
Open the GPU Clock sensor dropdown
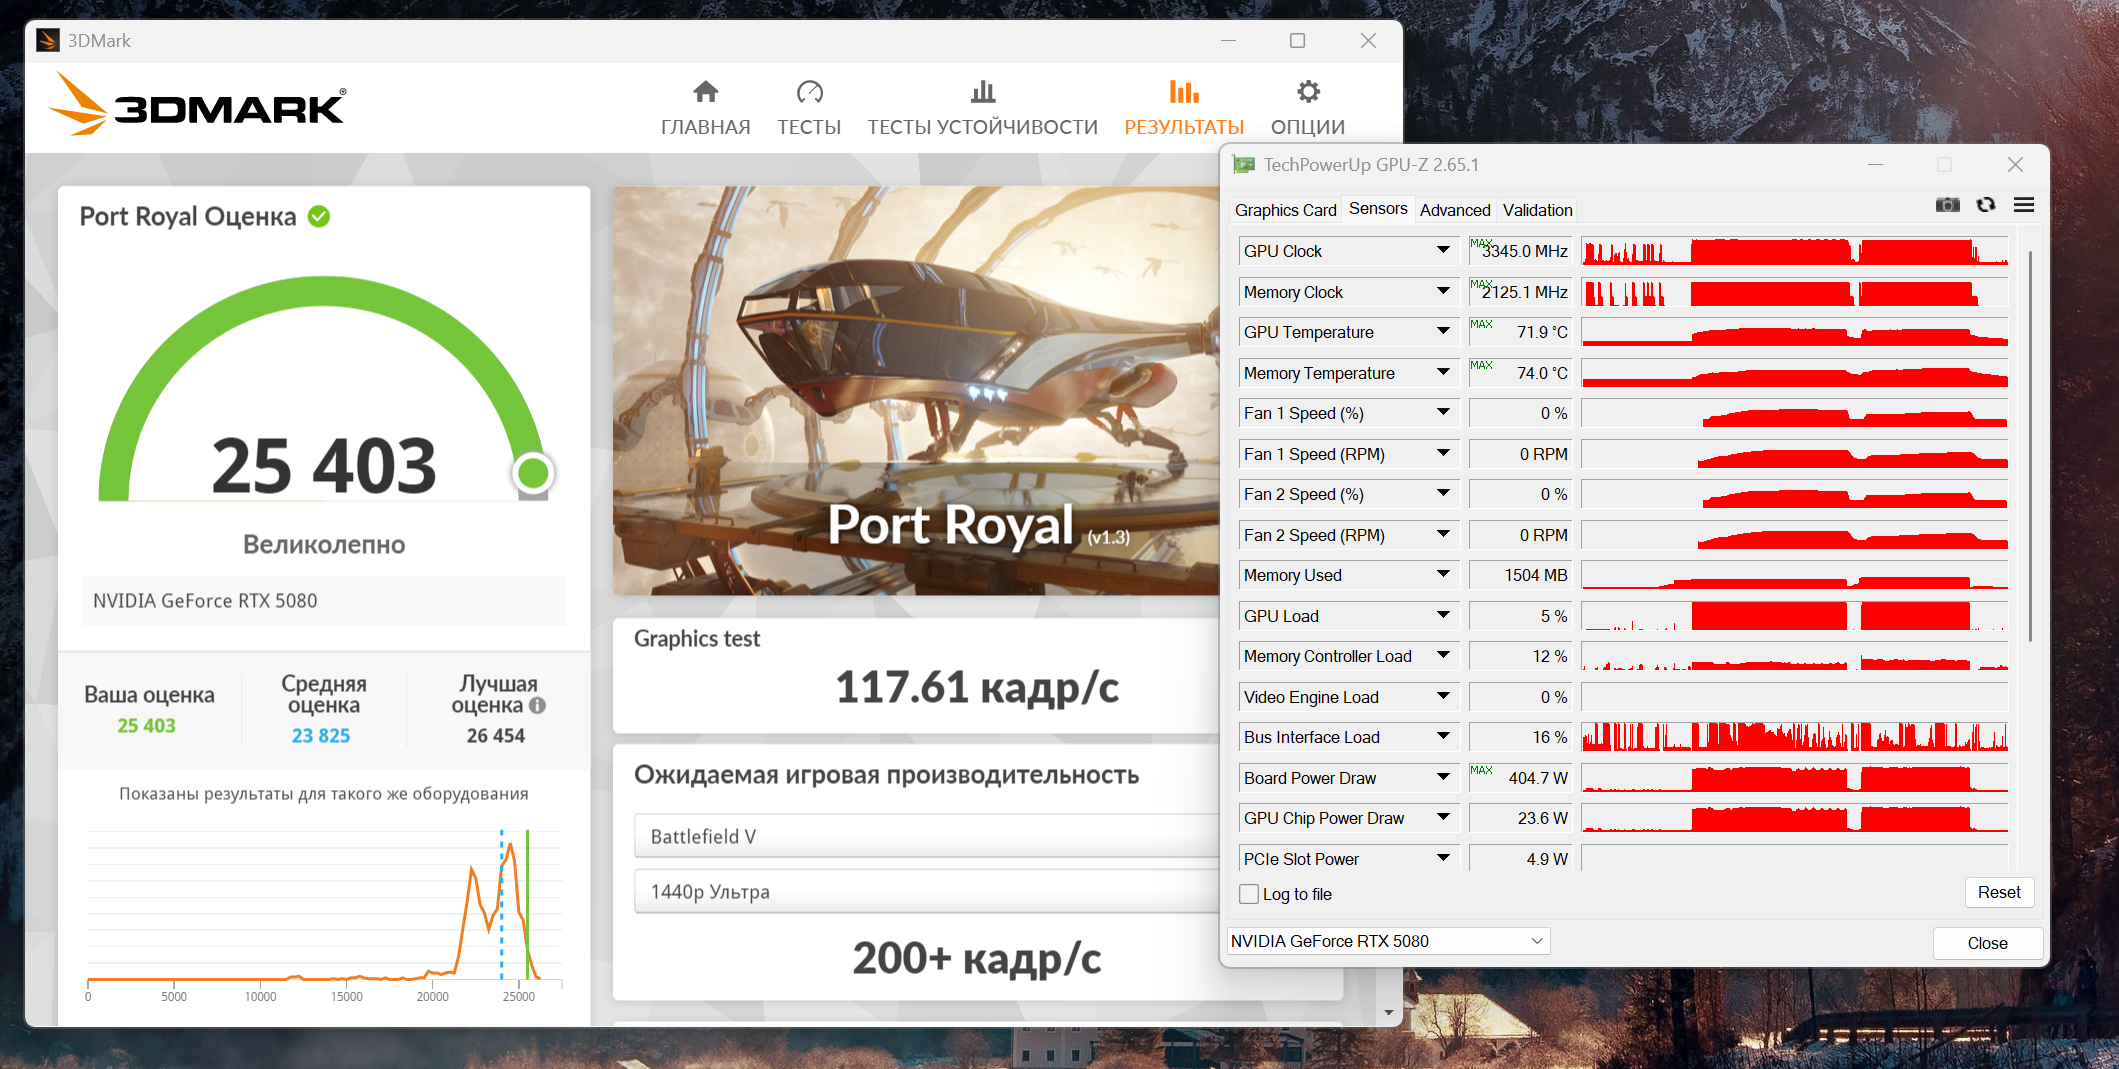point(1443,250)
